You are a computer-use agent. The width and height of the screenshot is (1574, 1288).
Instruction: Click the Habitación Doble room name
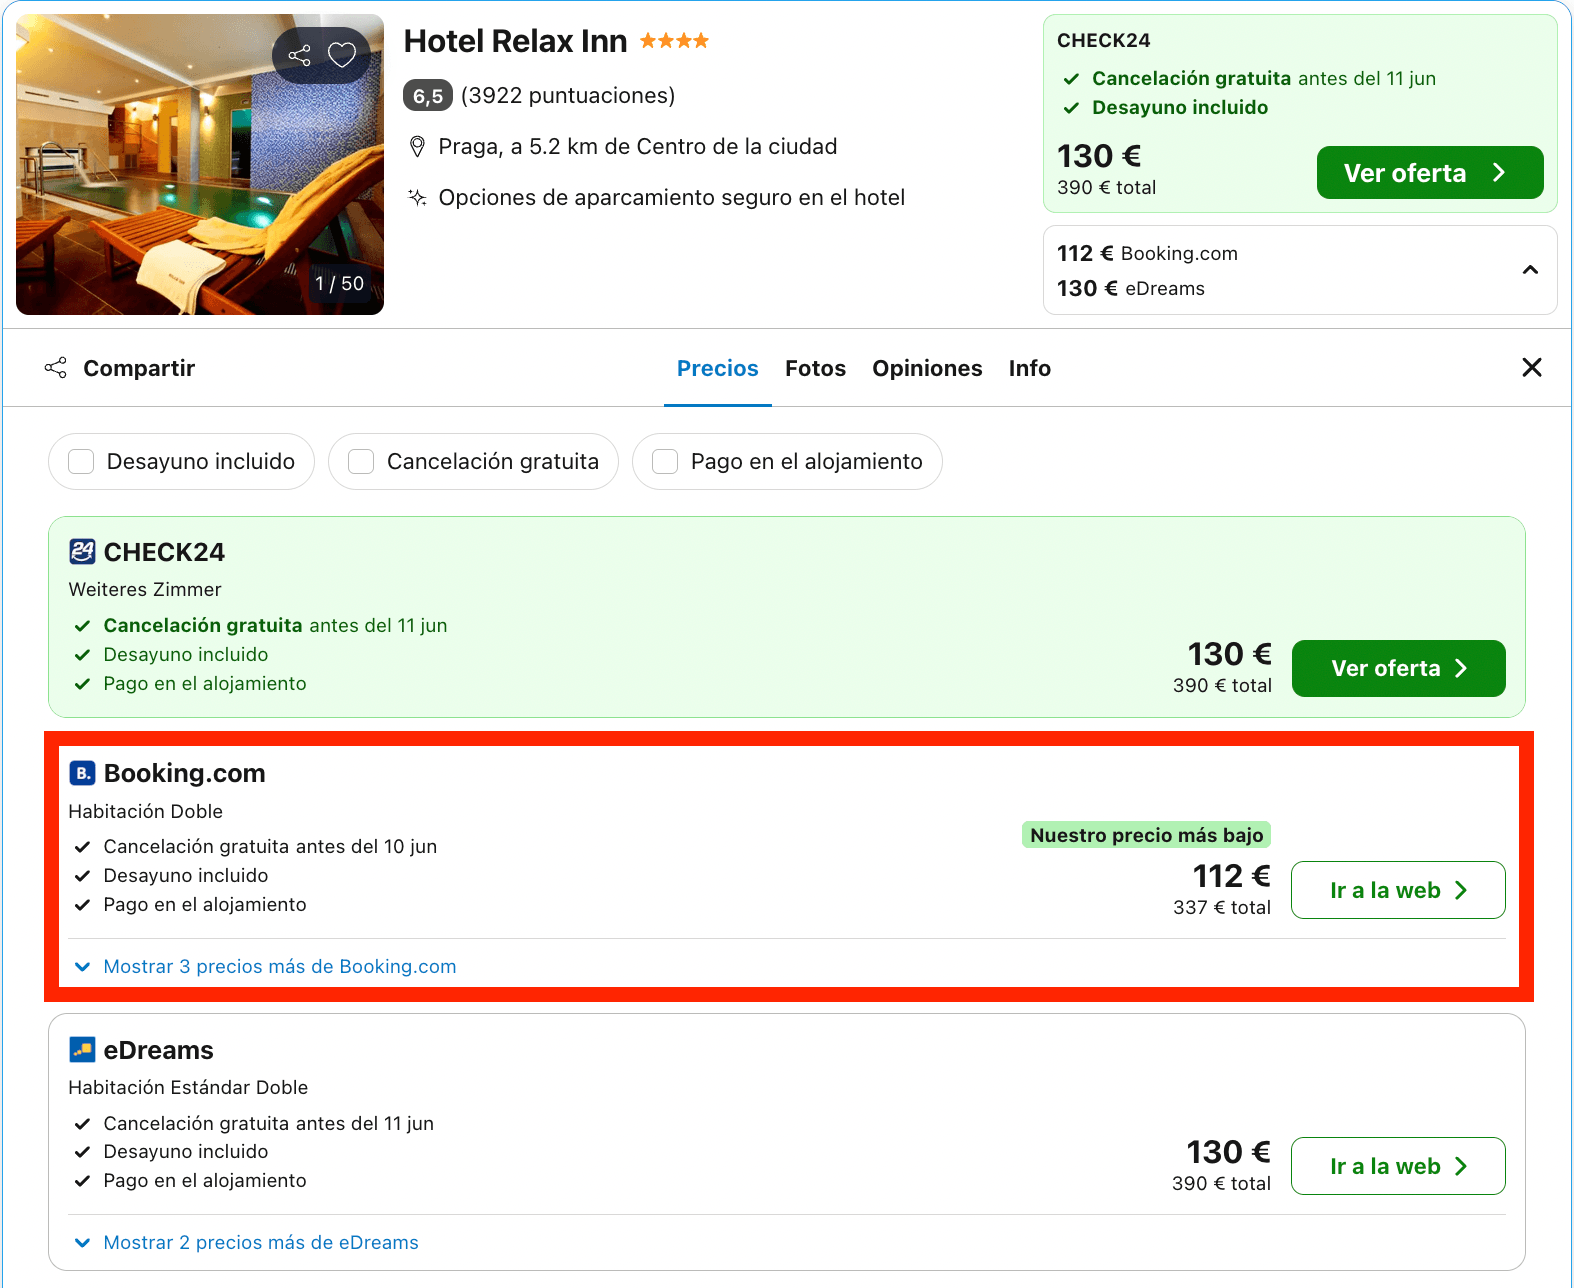pos(146,811)
